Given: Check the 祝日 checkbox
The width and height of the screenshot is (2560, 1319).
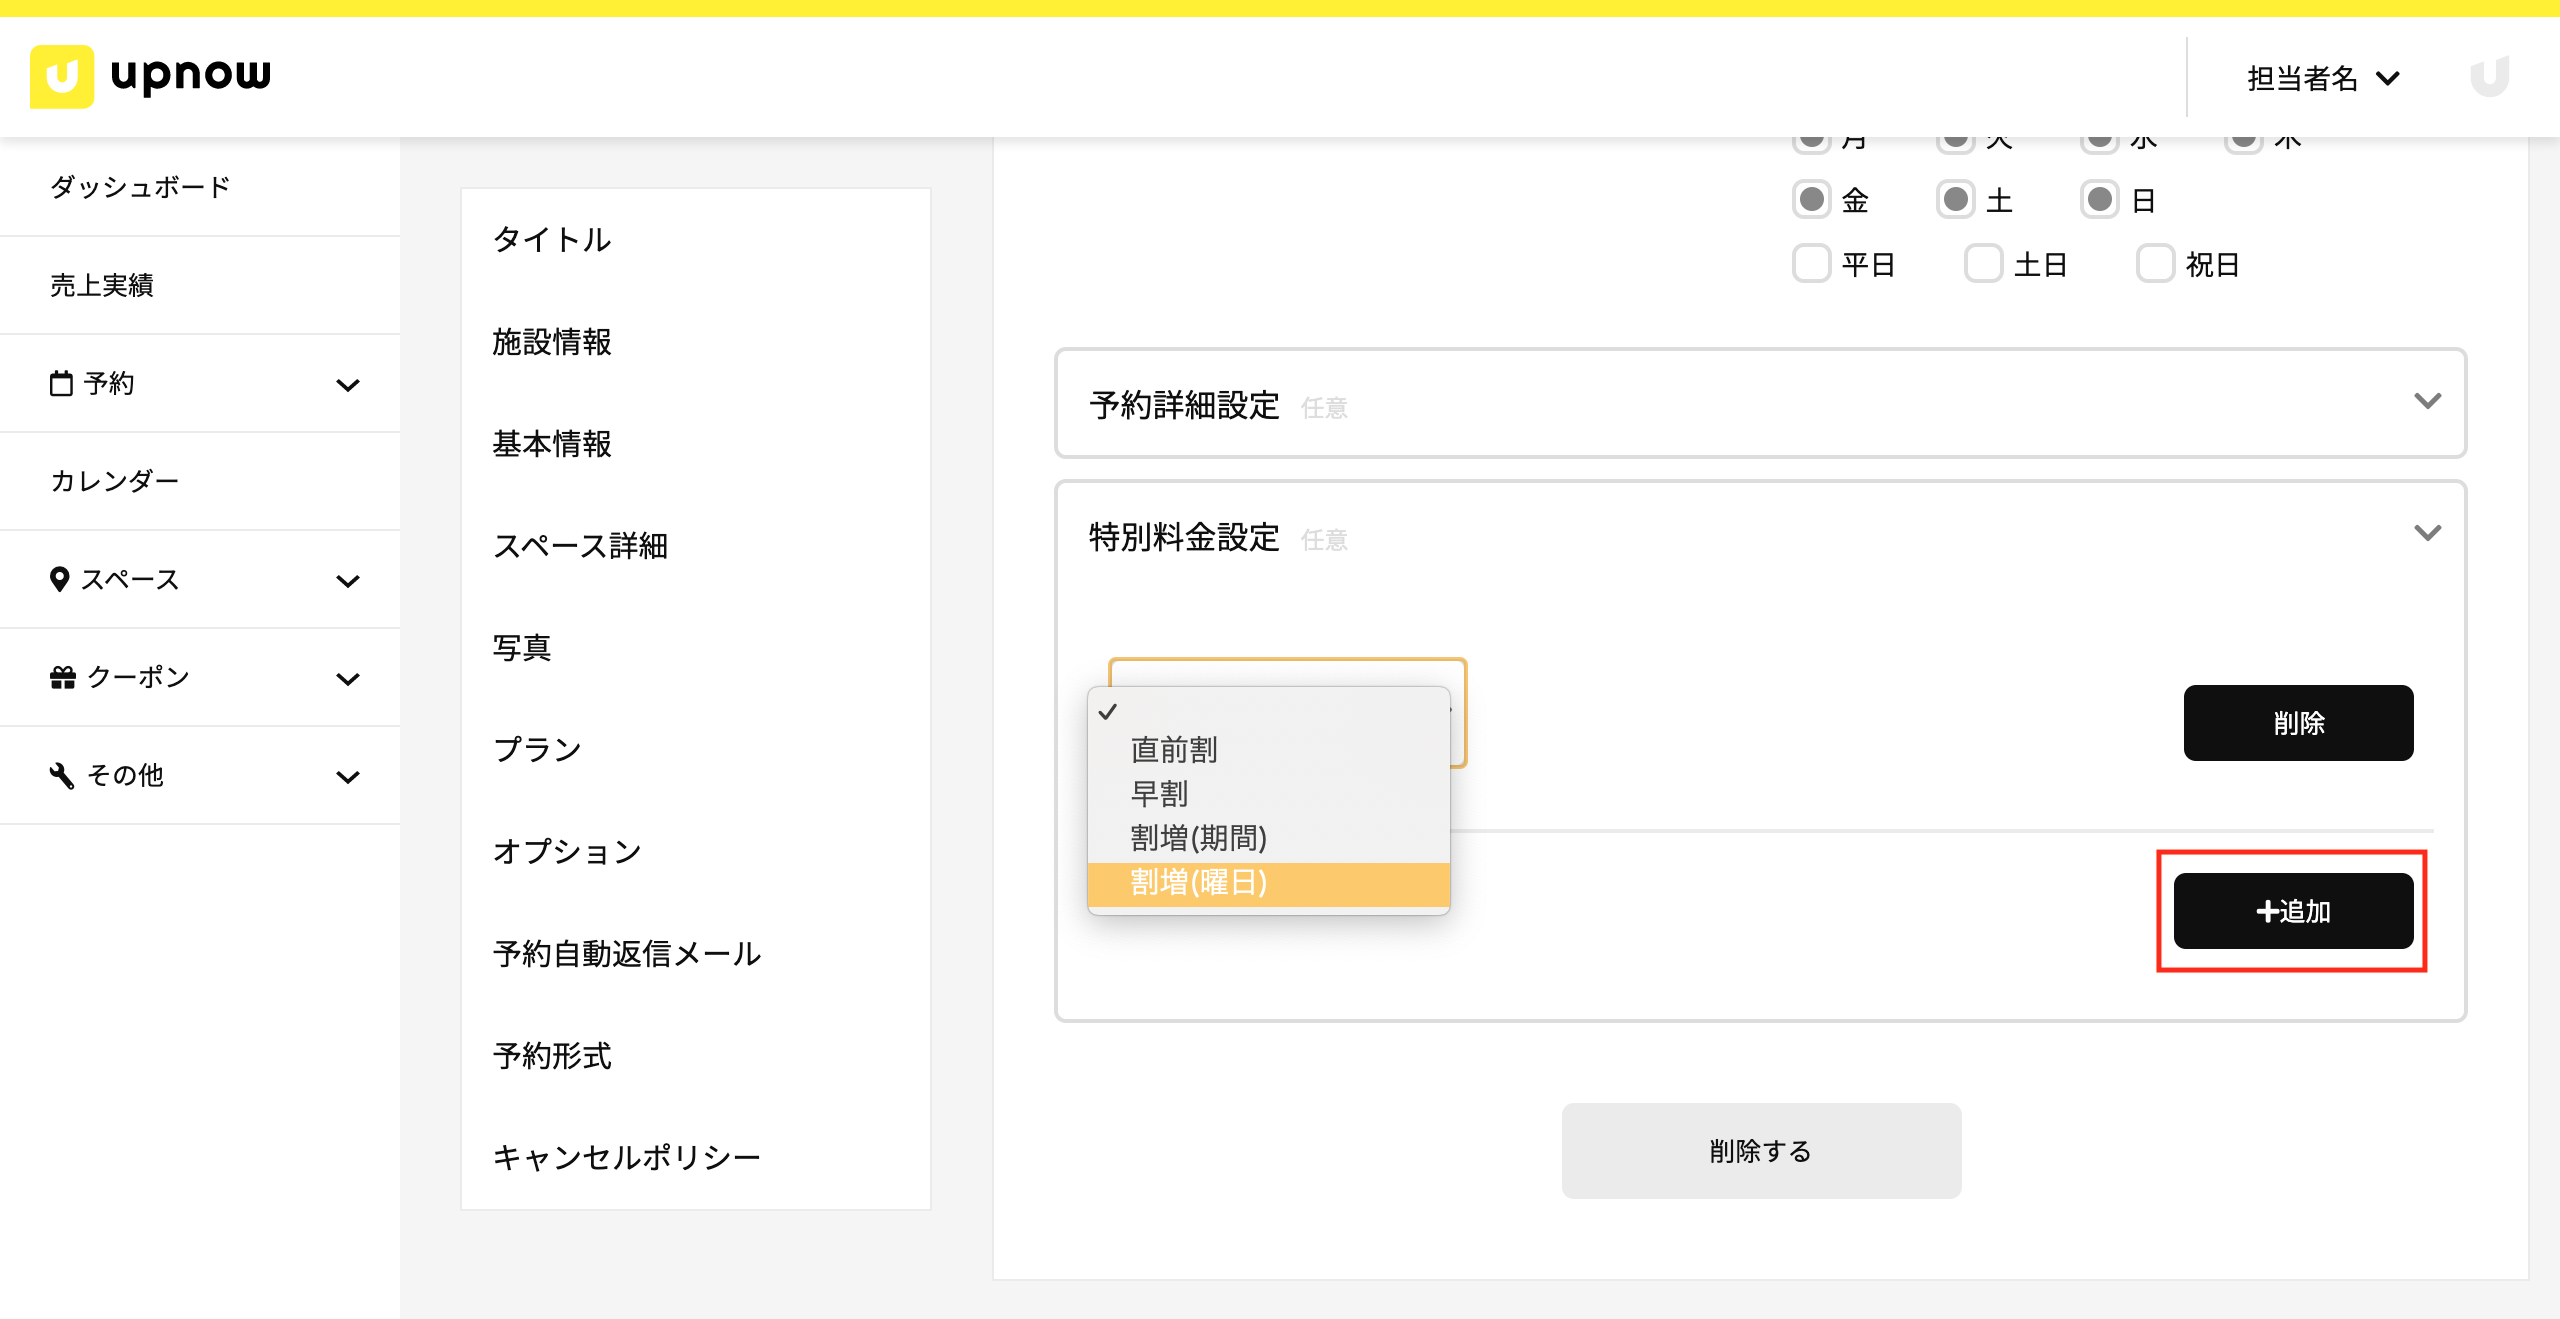Looking at the screenshot, I should [x=2156, y=263].
